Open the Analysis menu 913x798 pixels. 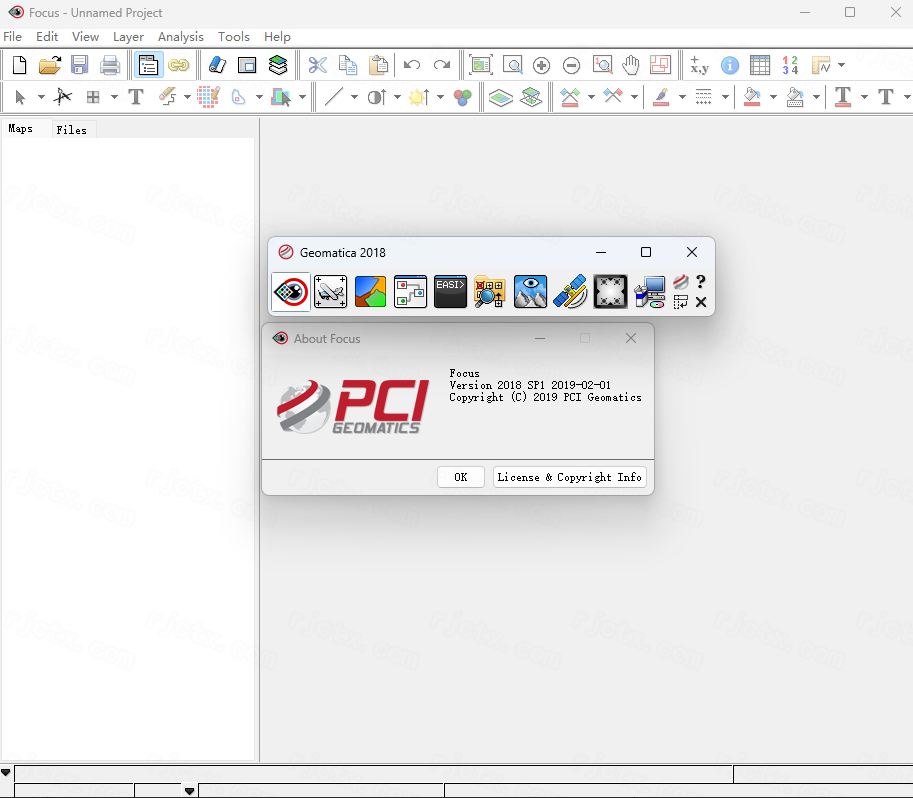click(x=180, y=37)
